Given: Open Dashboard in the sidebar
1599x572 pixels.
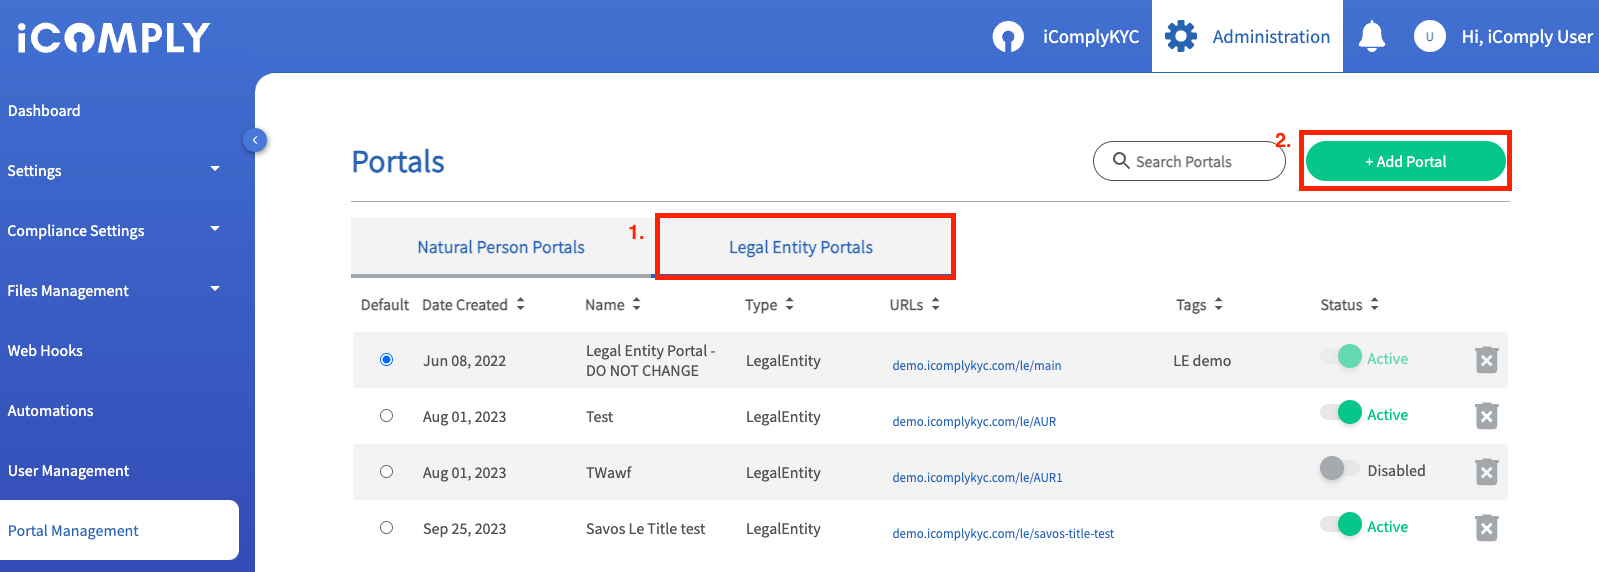Looking at the screenshot, I should pos(44,111).
